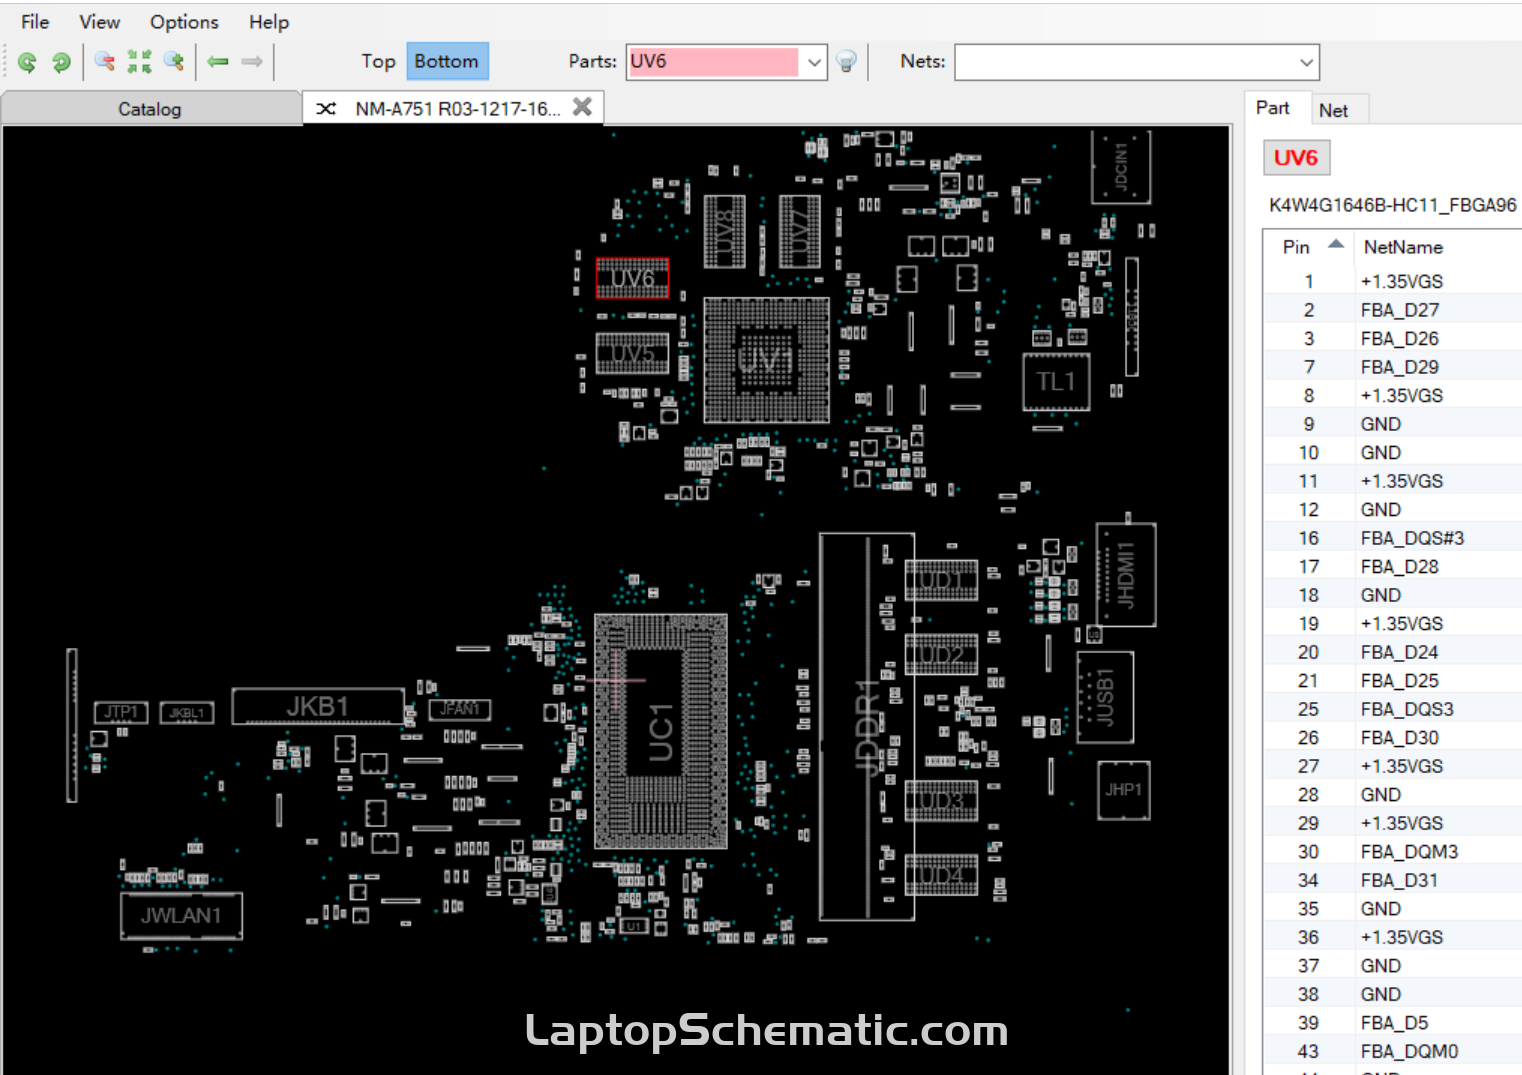The image size is (1522, 1075).
Task: Click the JFAN1 fan connector
Action: tap(460, 708)
